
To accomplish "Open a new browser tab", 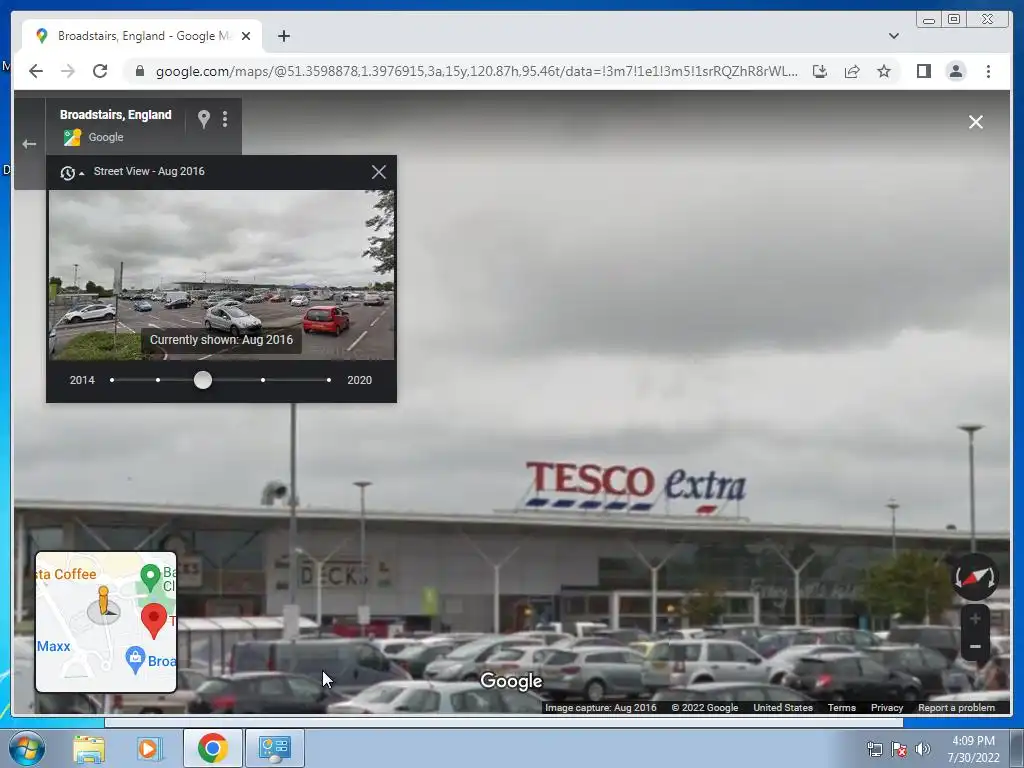I will tap(283, 36).
